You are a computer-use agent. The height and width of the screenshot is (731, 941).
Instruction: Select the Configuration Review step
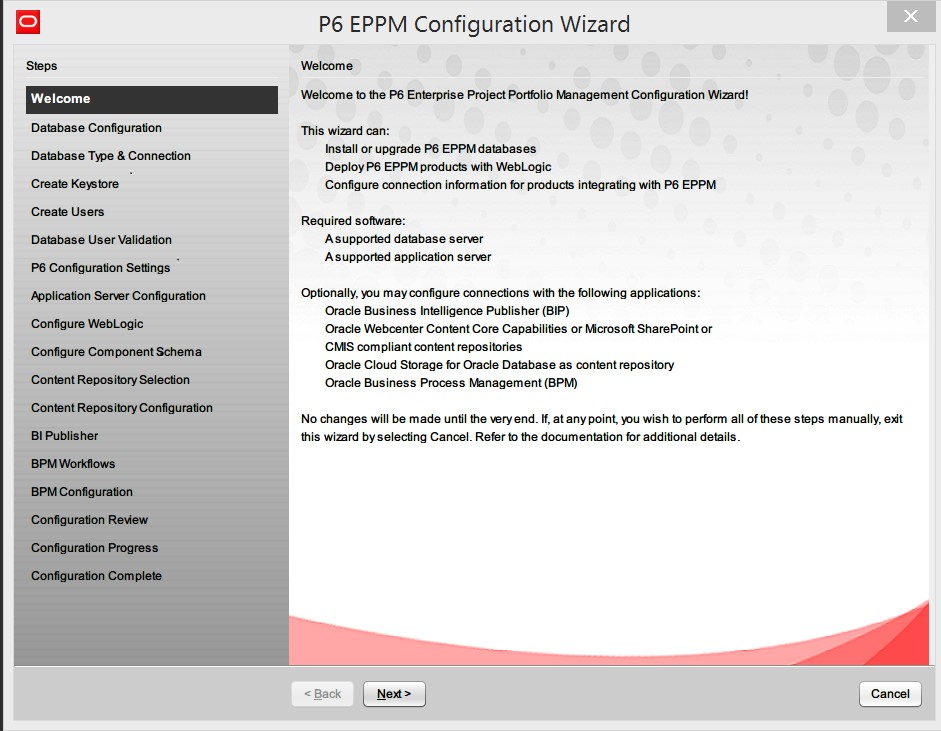(x=89, y=520)
